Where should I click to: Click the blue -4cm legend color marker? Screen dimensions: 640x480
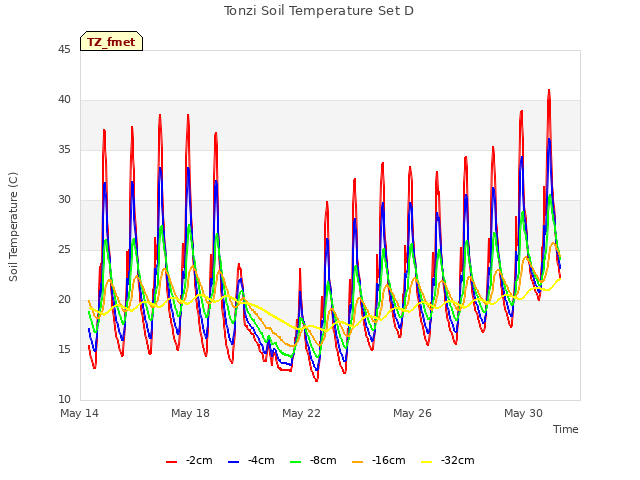[x=233, y=462]
